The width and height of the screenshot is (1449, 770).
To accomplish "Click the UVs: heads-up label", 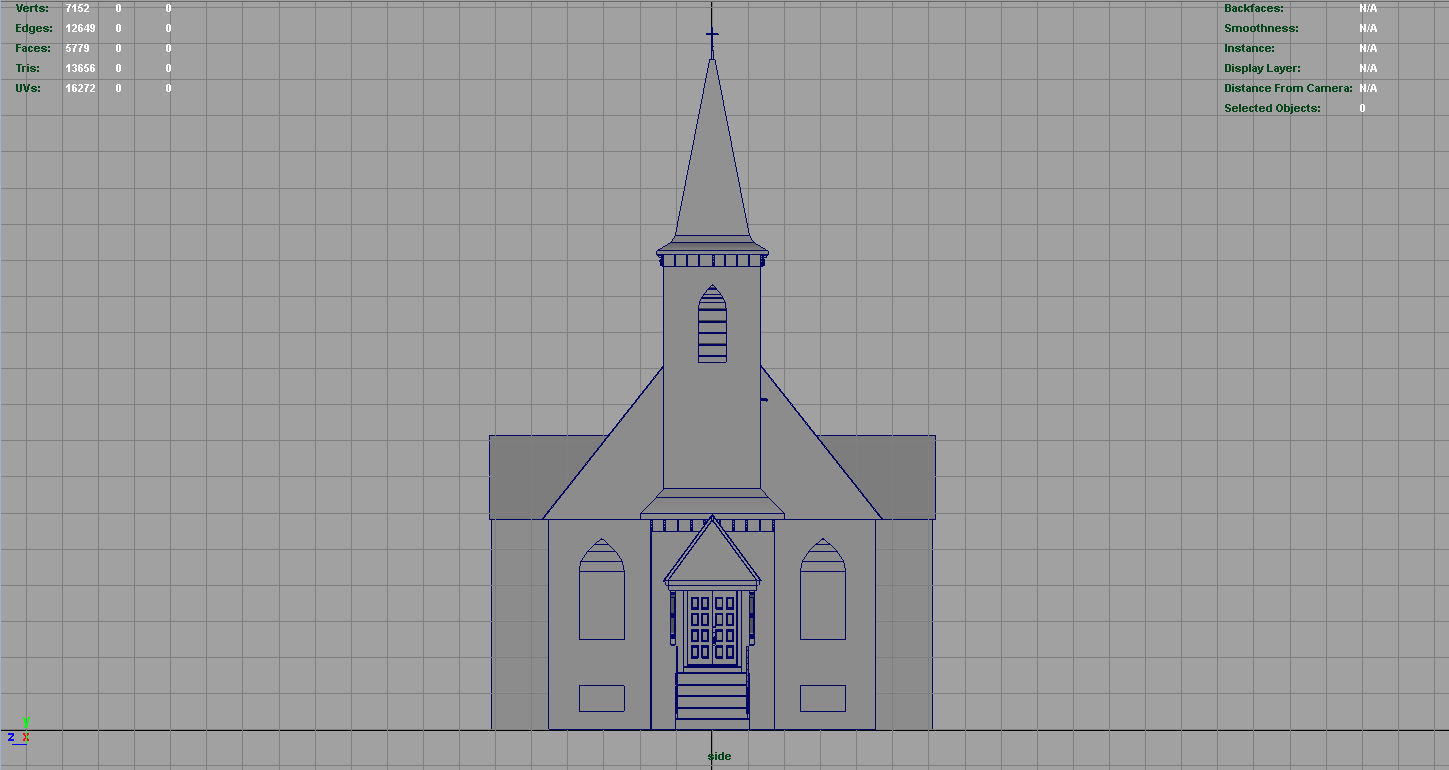I will [x=30, y=88].
